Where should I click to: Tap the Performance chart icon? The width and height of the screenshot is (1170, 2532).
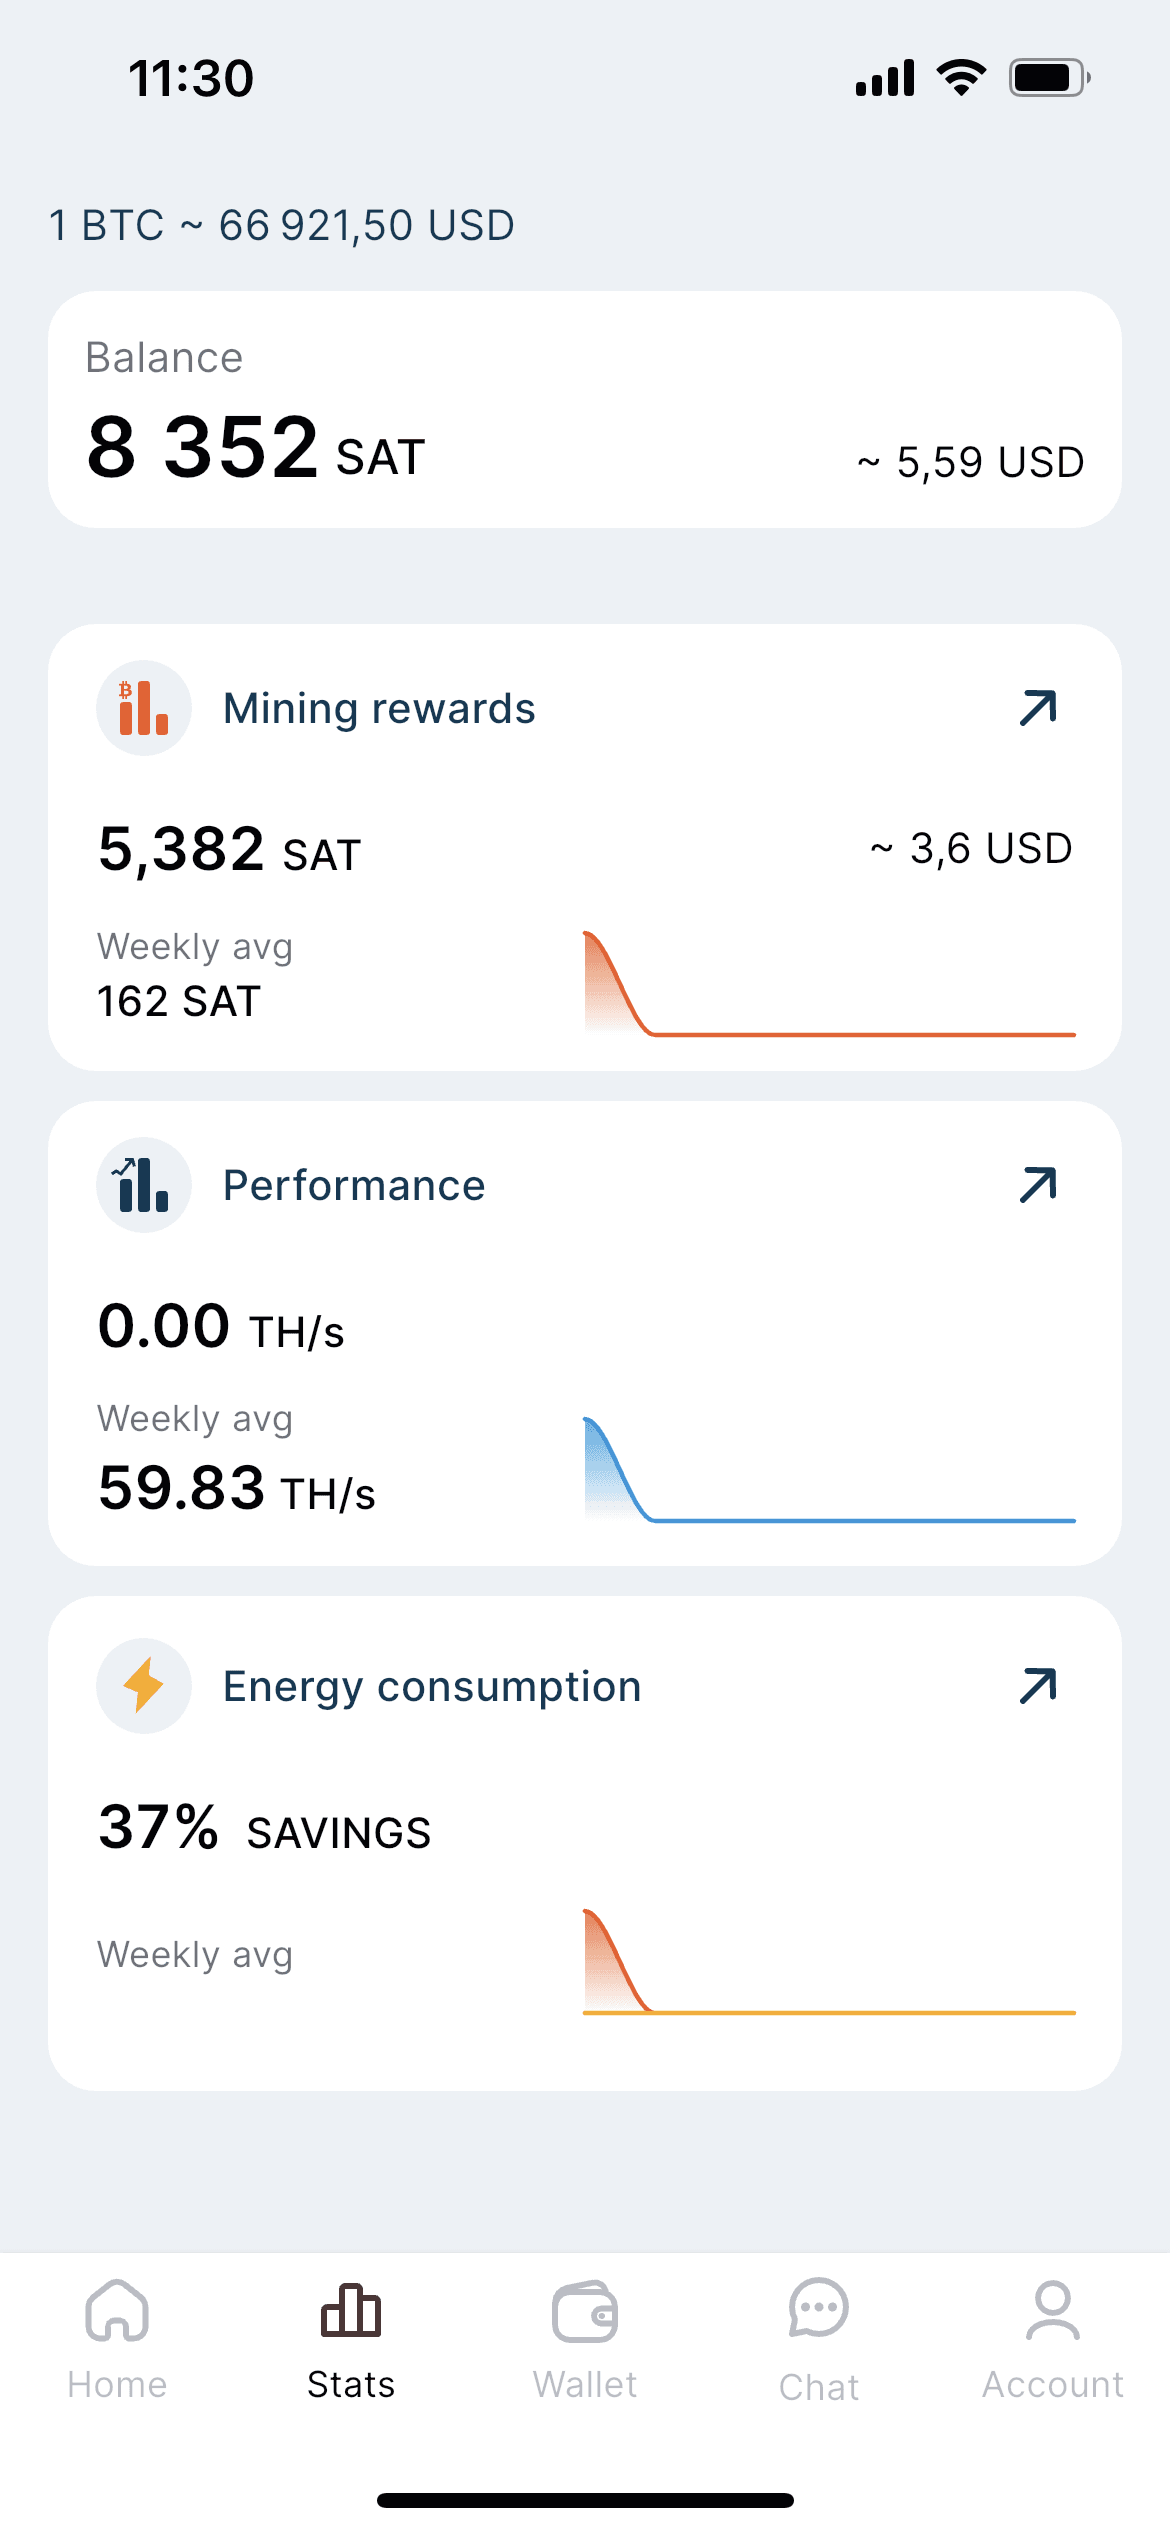coord(144,1185)
